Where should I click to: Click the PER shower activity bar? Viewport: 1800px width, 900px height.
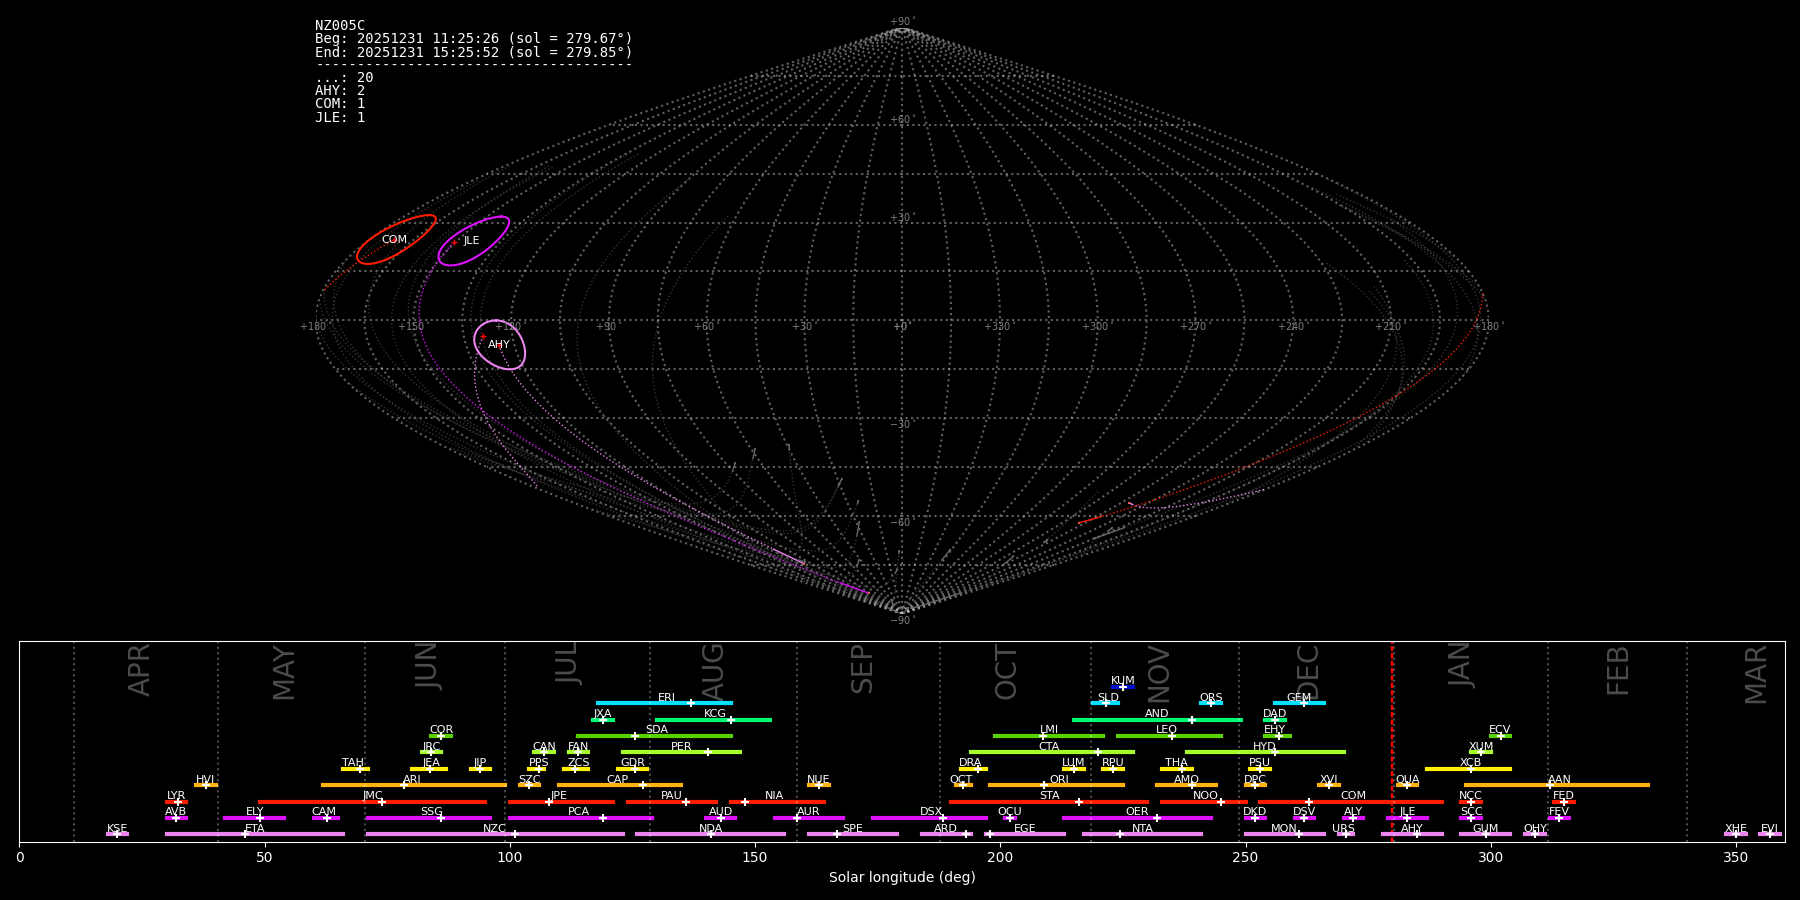click(681, 752)
